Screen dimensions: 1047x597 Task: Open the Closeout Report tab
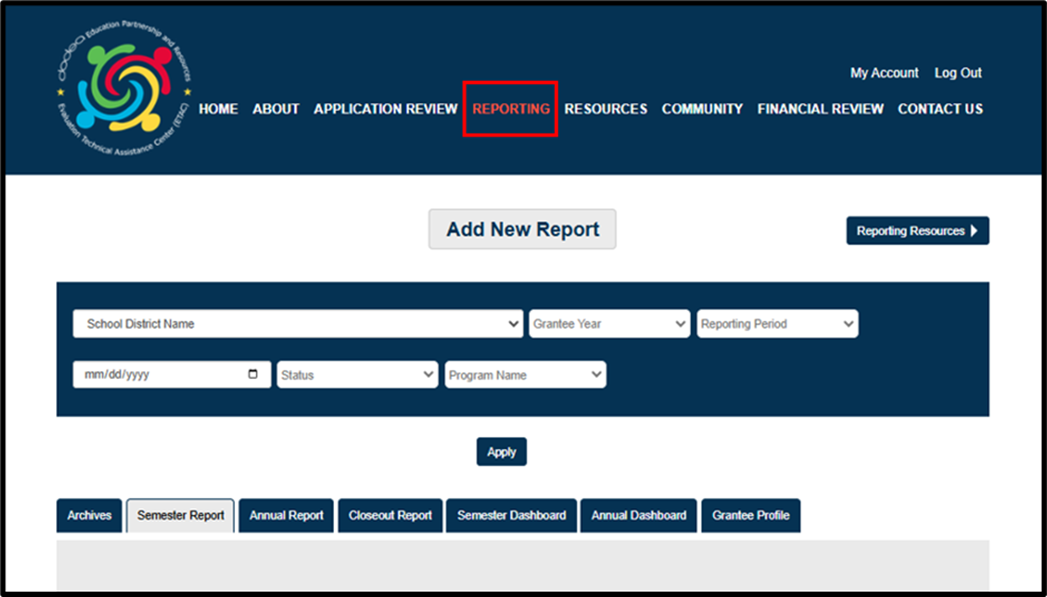click(390, 516)
